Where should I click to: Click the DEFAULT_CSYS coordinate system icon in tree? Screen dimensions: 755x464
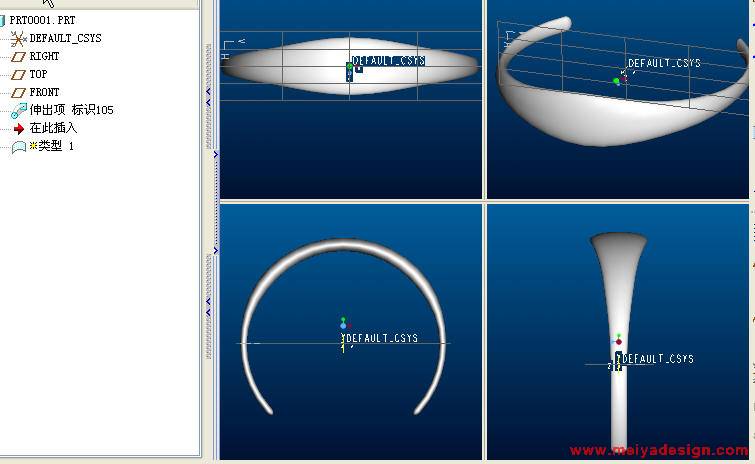(x=18, y=39)
